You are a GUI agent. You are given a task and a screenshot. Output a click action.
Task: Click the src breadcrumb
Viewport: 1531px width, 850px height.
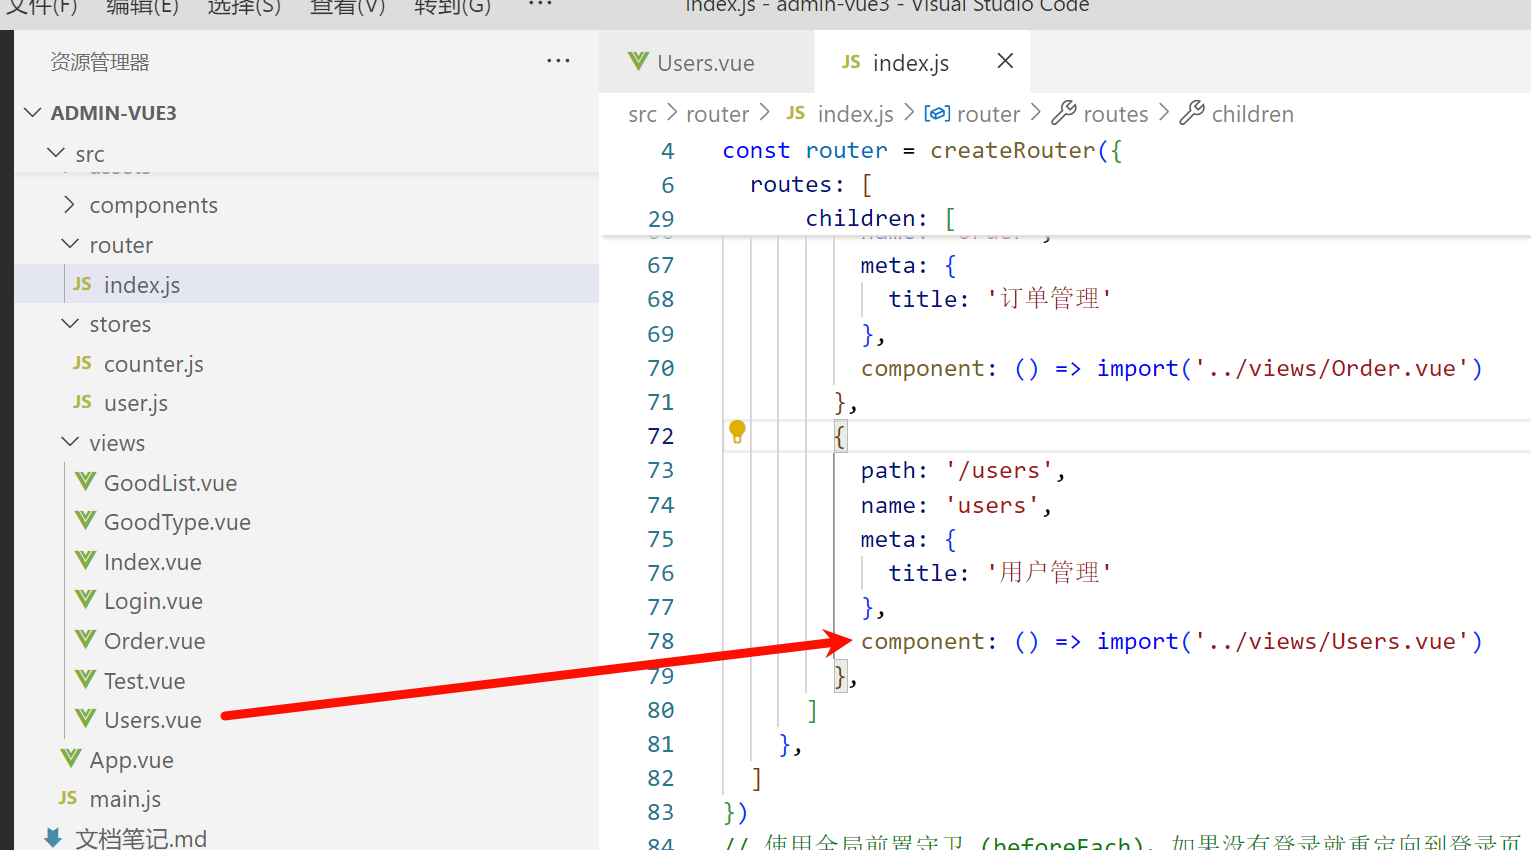643,114
